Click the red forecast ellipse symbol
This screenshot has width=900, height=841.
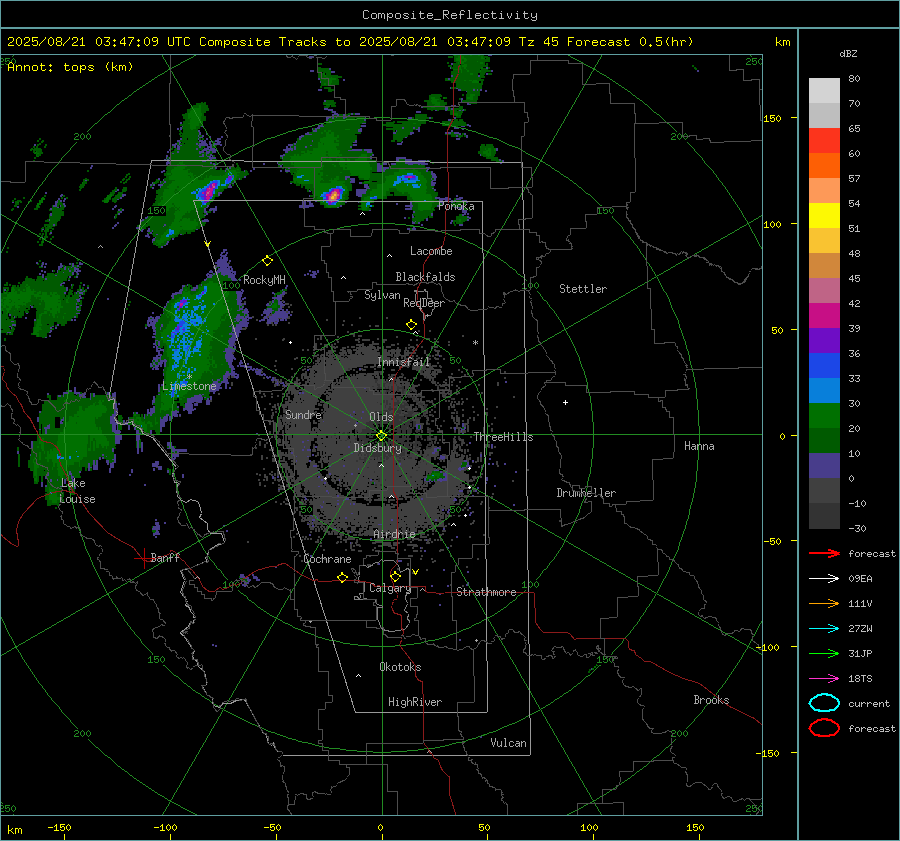pyautogui.click(x=824, y=728)
